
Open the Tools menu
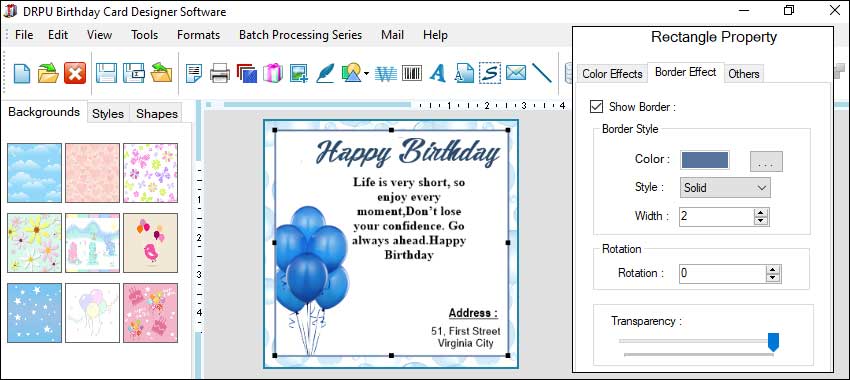(144, 35)
